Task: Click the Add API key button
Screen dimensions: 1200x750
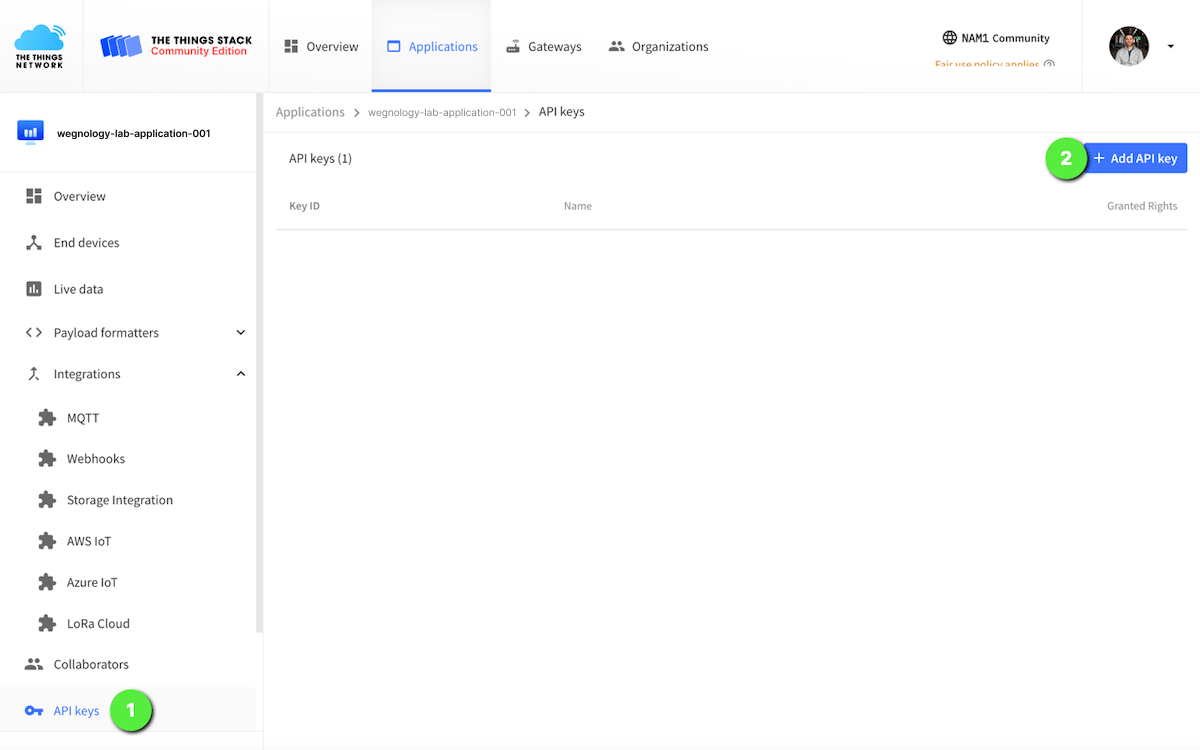Action: pyautogui.click(x=1136, y=158)
